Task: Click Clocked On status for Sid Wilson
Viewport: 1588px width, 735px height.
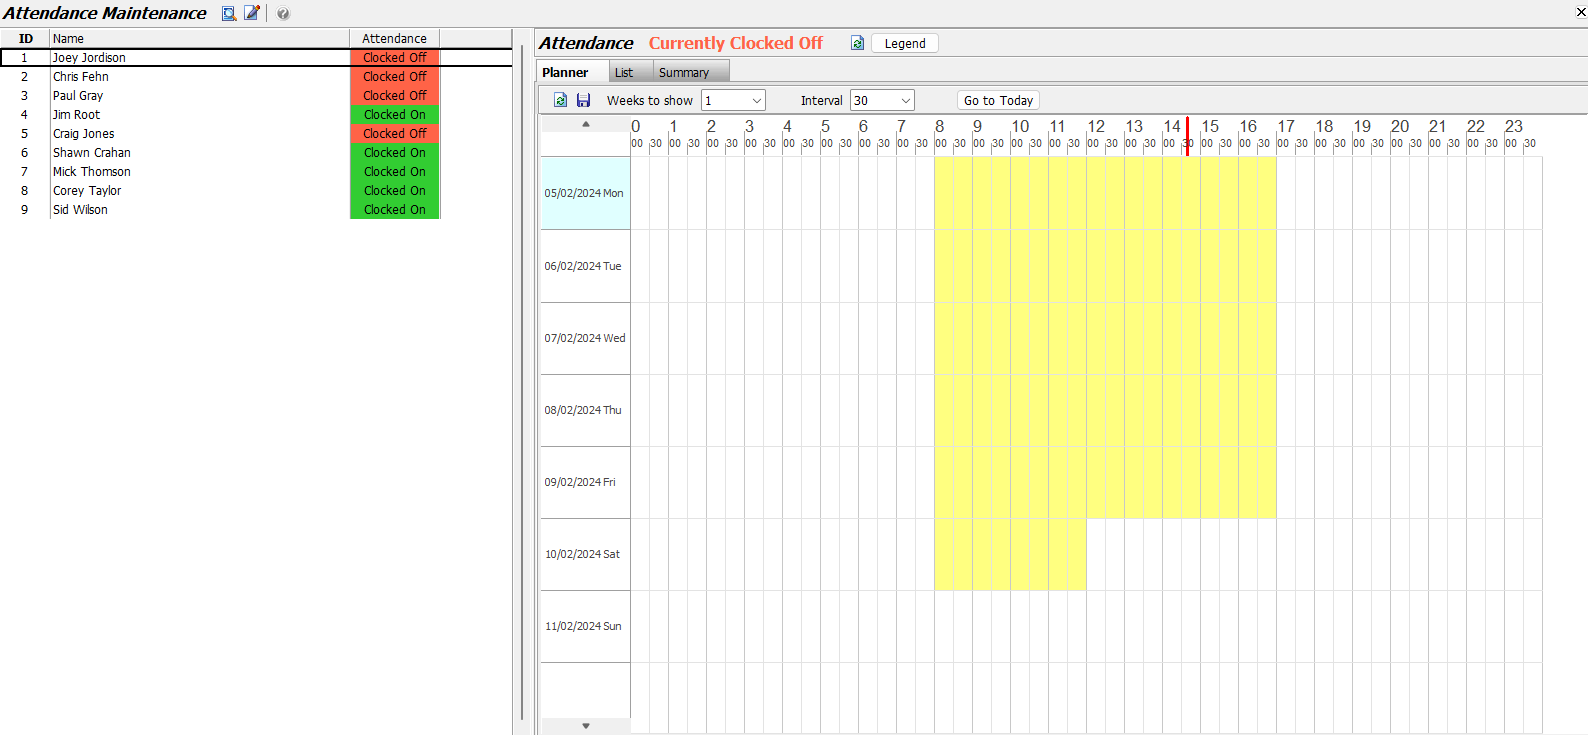Action: 395,209
